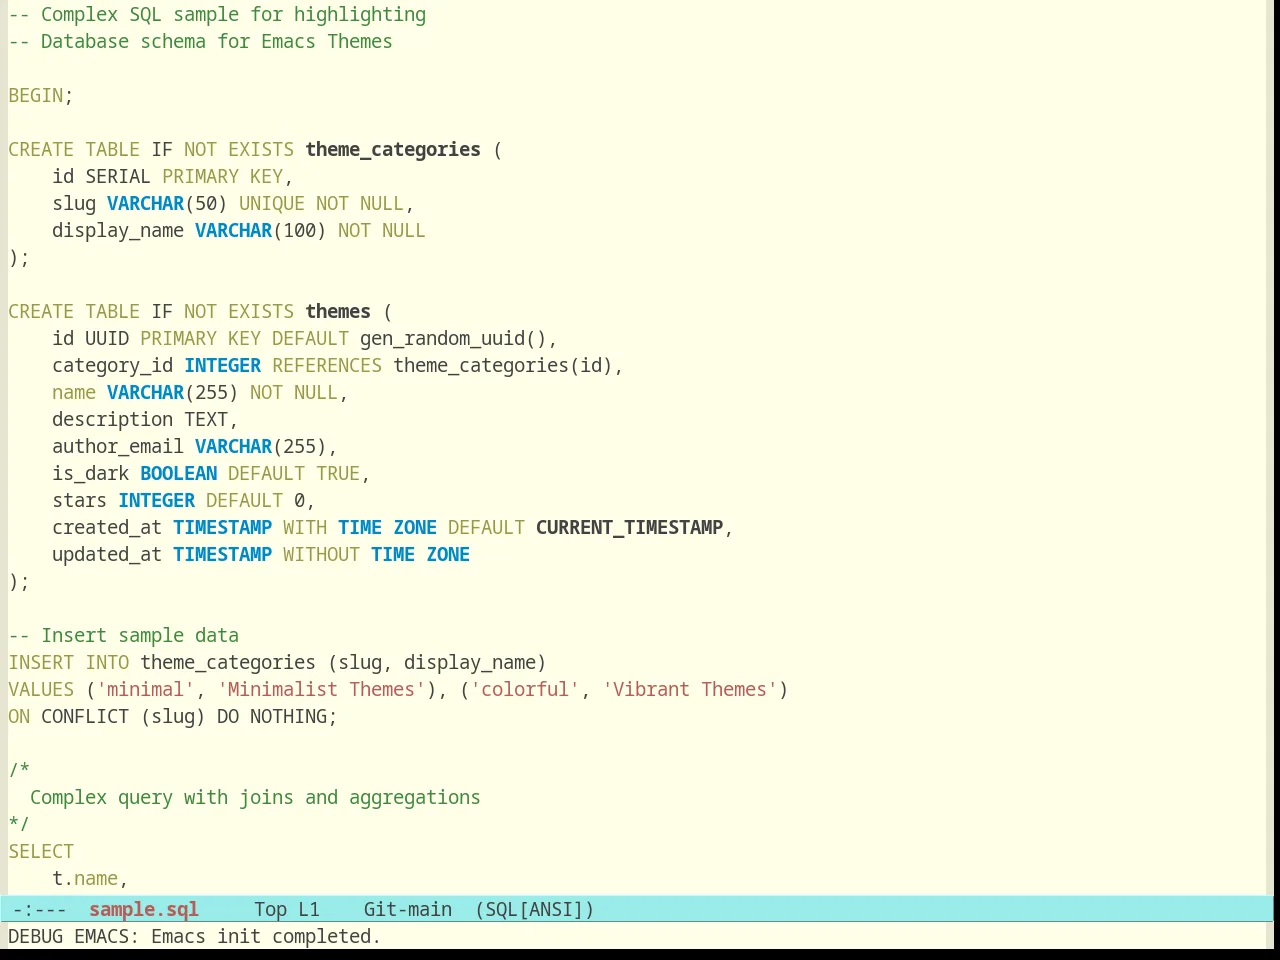Click DO NOTHING in the ON CONFLICT line

[x=272, y=716]
